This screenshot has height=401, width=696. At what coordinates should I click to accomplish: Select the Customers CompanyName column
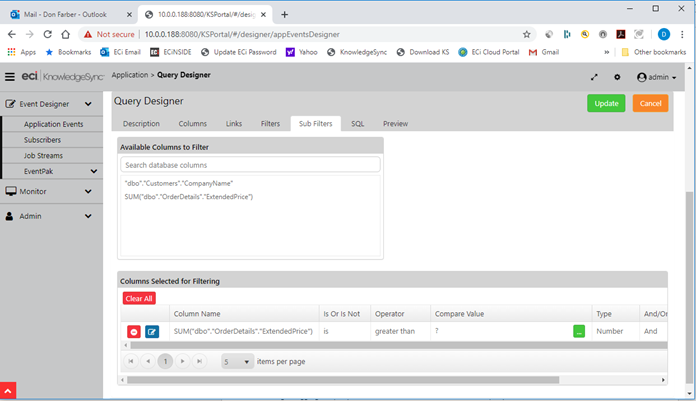point(178,183)
